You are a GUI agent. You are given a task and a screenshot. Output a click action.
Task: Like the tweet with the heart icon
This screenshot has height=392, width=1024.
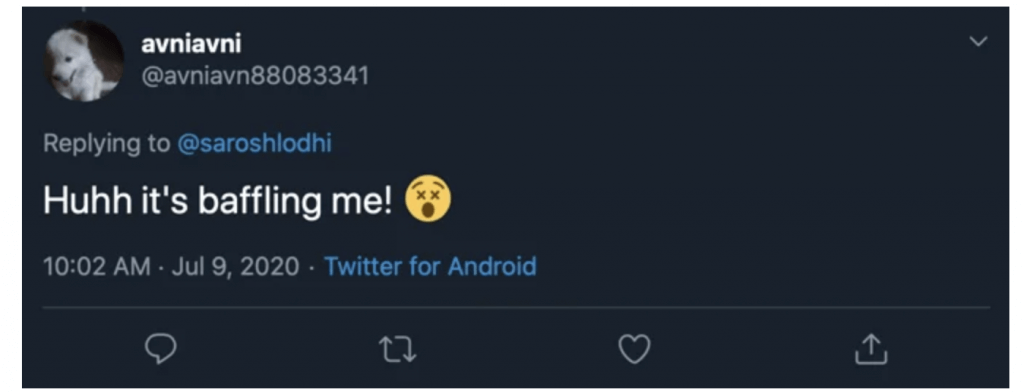click(634, 350)
